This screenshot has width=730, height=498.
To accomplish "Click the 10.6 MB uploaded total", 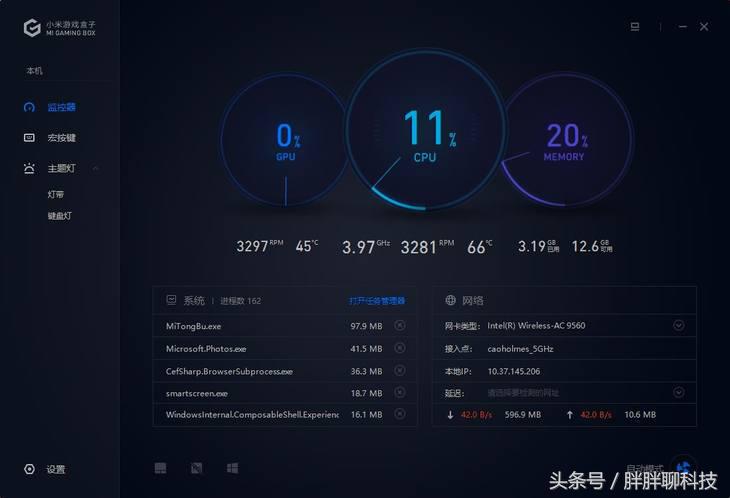I will (x=640, y=415).
